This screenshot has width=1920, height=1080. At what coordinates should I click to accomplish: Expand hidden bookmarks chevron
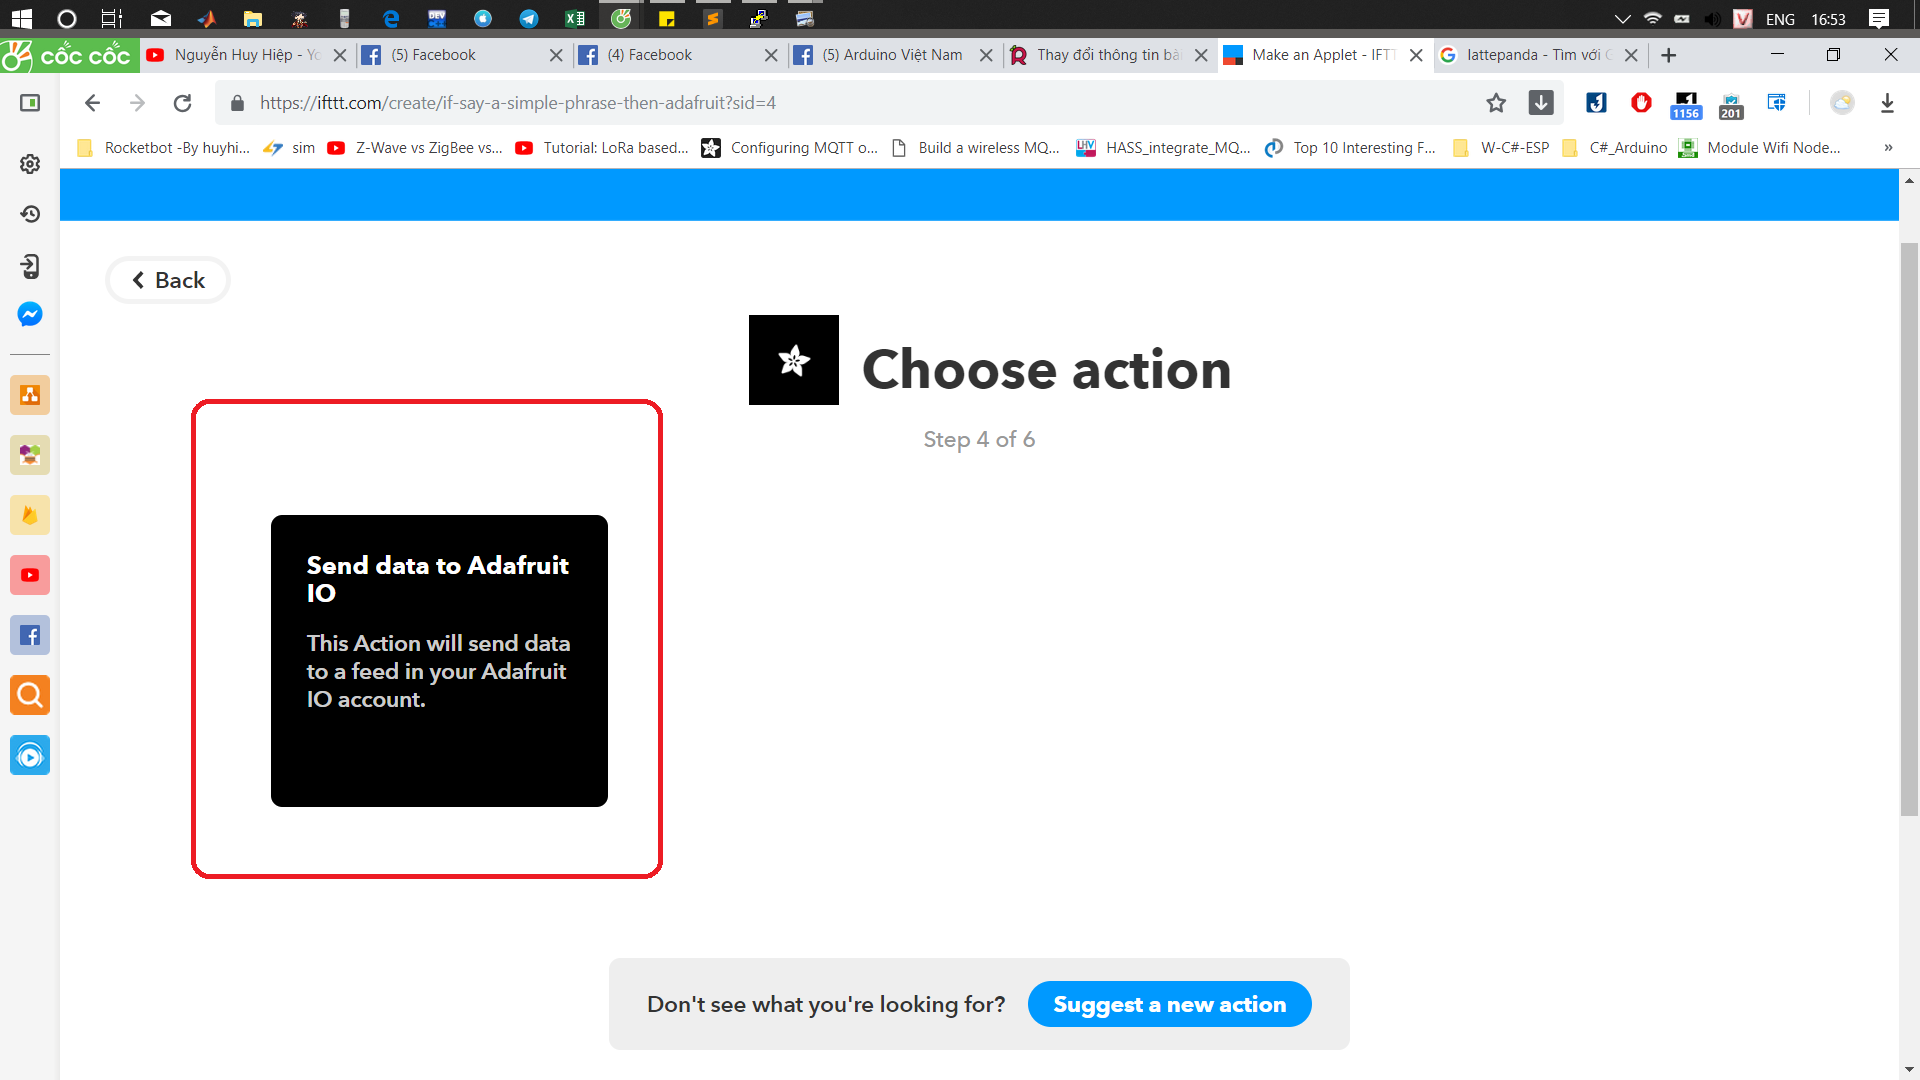click(1888, 148)
